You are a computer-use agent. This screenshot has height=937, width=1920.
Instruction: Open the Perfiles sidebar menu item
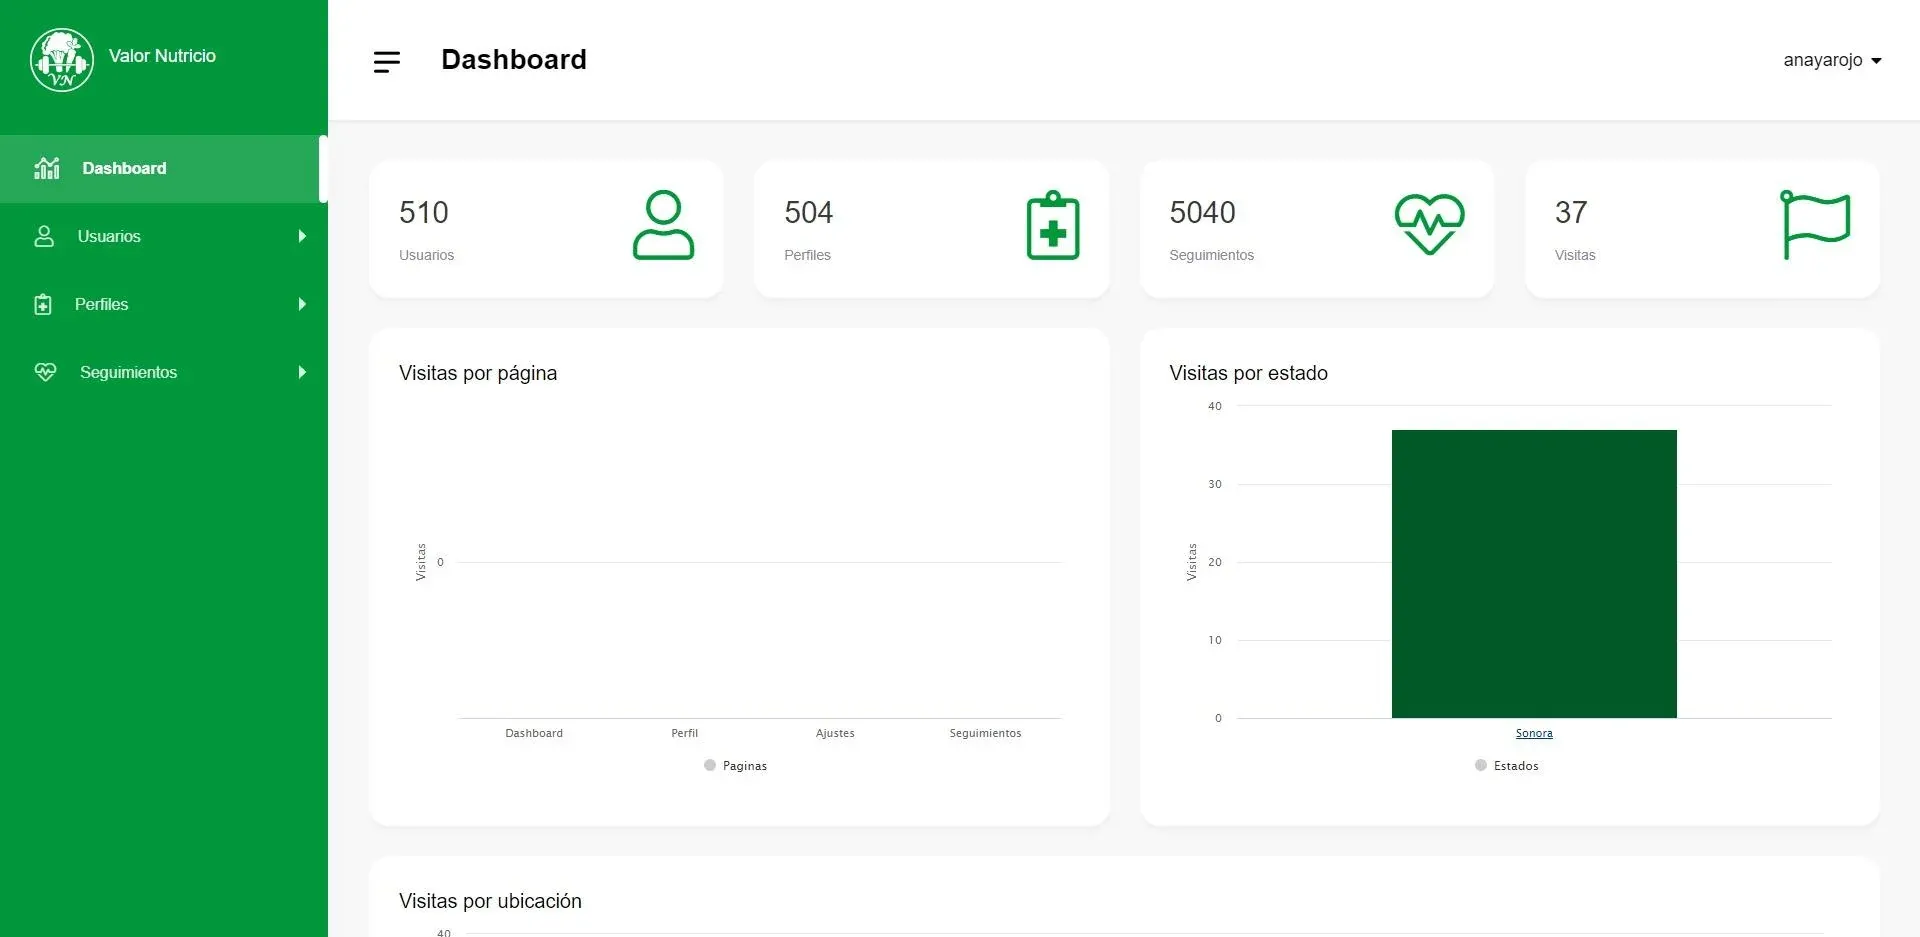point(164,304)
